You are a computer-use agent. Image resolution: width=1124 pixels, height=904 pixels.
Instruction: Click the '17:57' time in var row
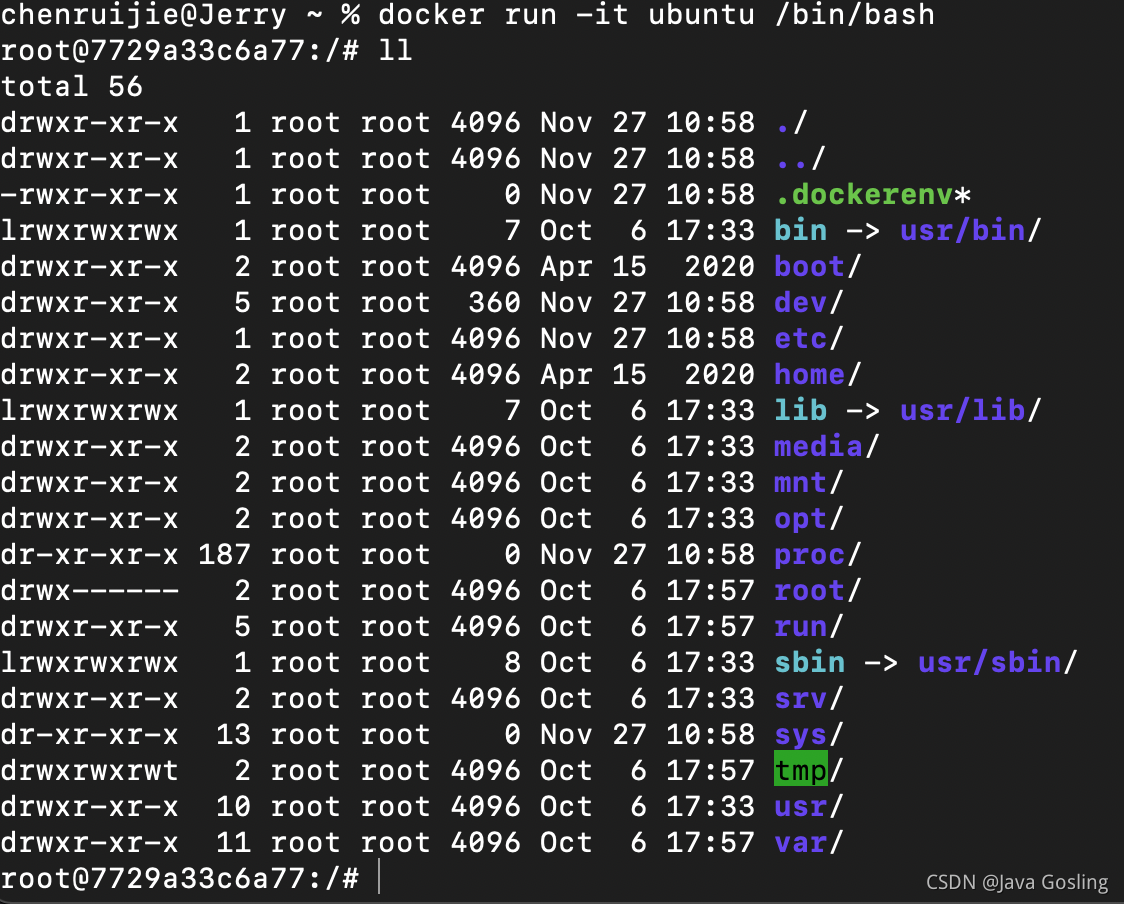(x=711, y=842)
